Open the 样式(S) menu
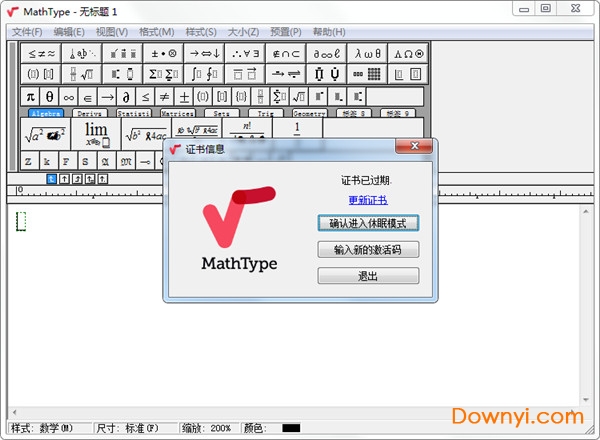Screen dimensions: 600x440 (x=201, y=32)
